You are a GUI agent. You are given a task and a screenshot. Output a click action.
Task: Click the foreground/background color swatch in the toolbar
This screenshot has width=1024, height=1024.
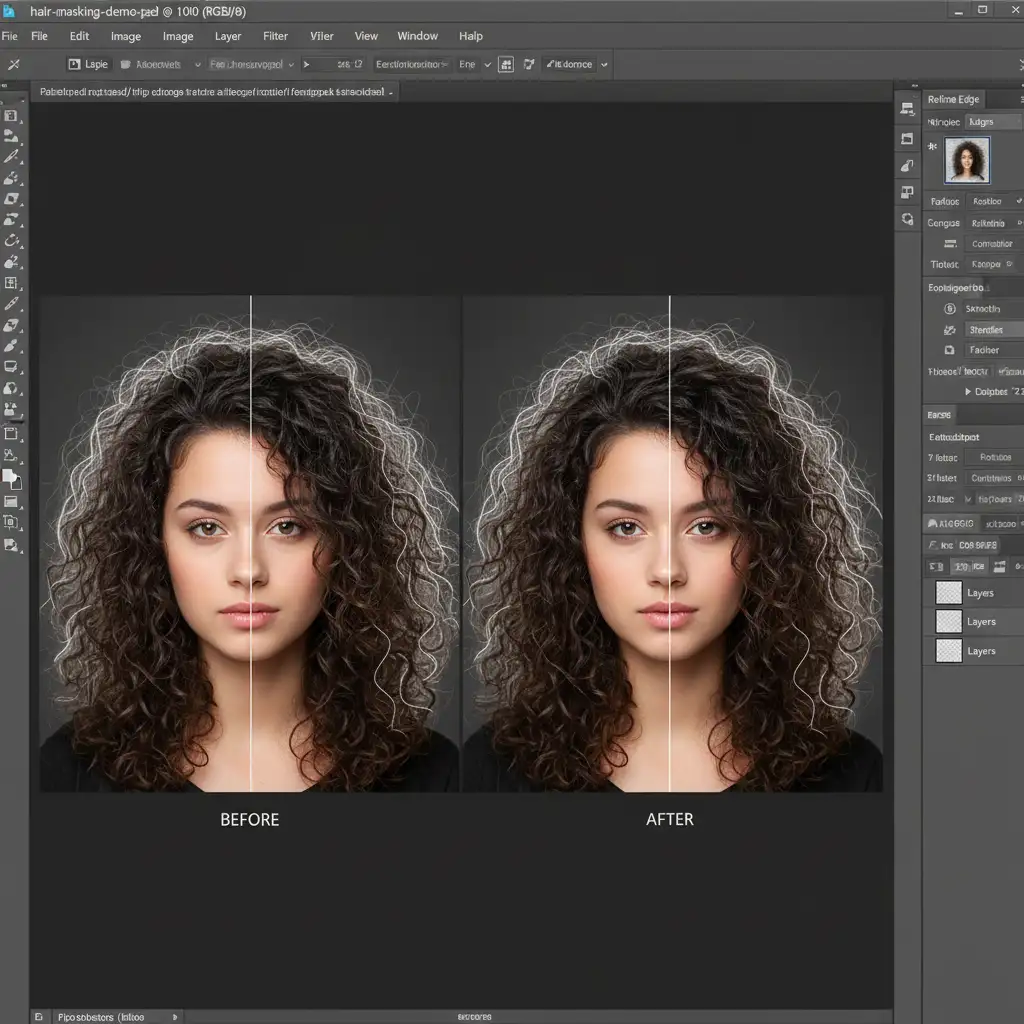pos(12,479)
